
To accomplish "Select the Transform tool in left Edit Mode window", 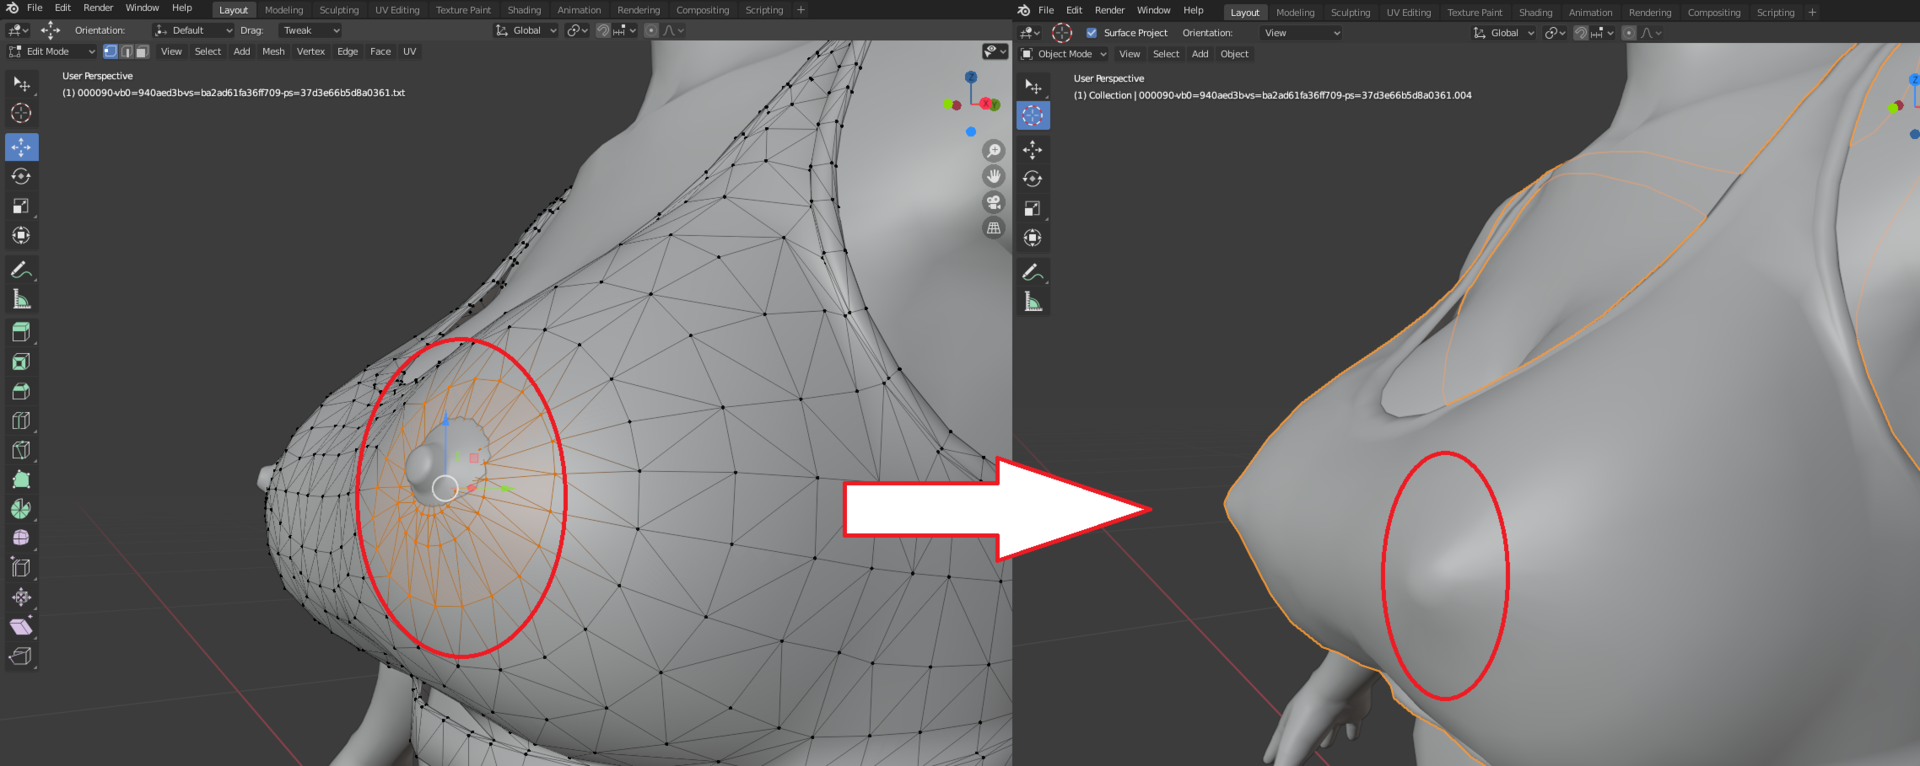I will tap(21, 236).
